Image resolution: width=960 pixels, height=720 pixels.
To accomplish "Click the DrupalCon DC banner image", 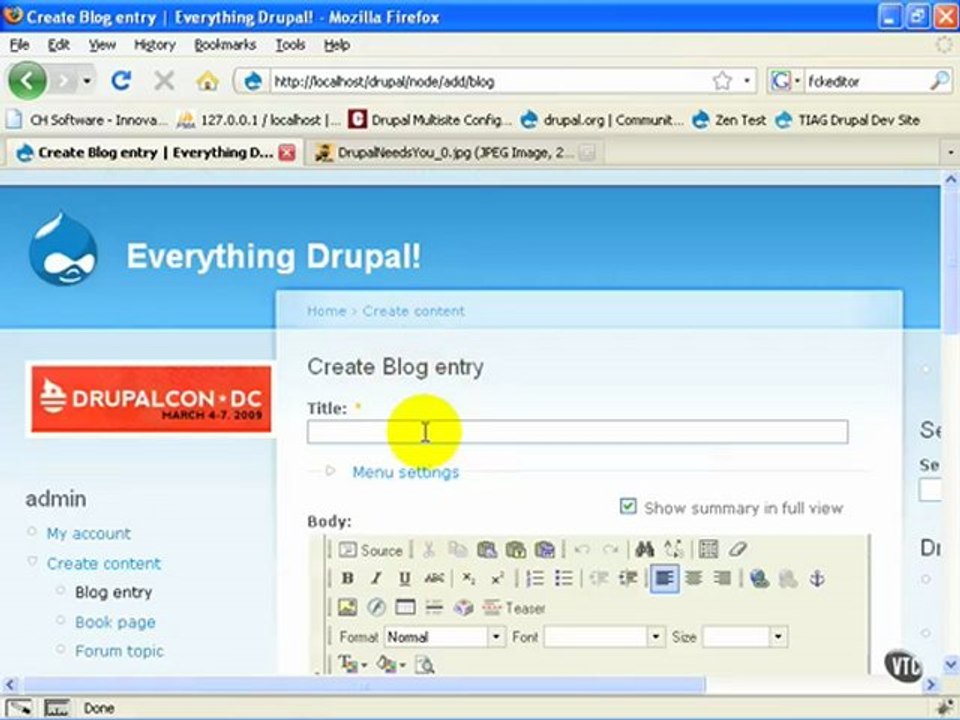I will [x=151, y=399].
